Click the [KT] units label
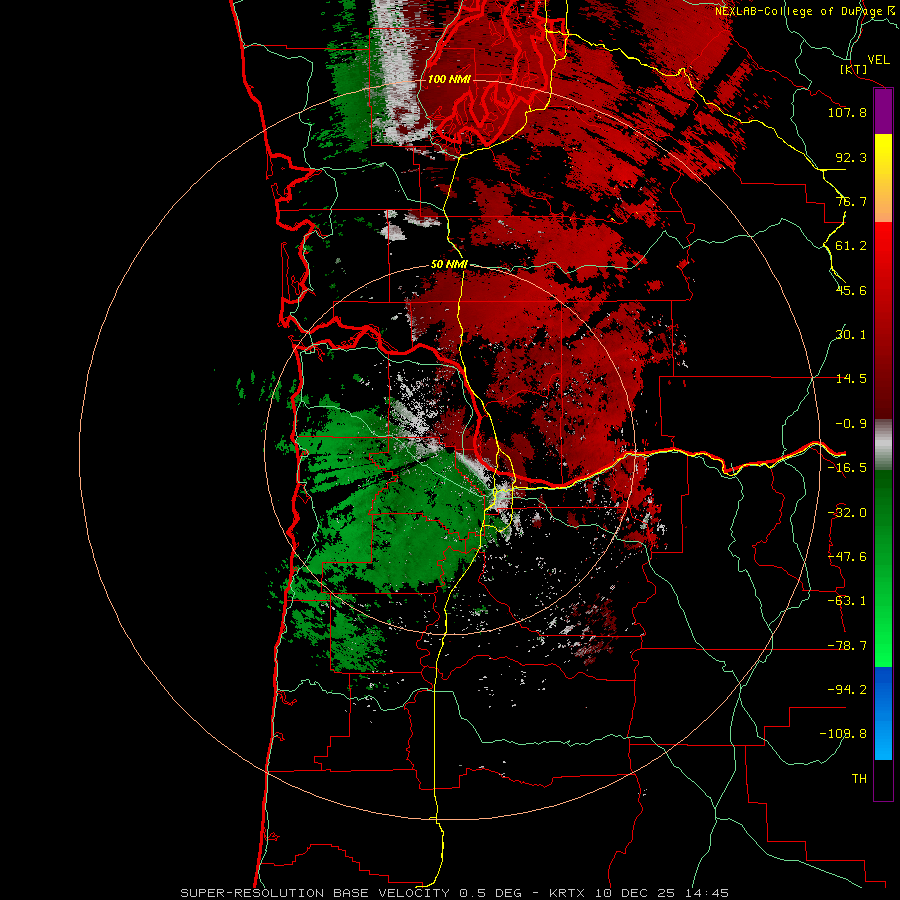Image resolution: width=900 pixels, height=900 pixels. point(854,69)
